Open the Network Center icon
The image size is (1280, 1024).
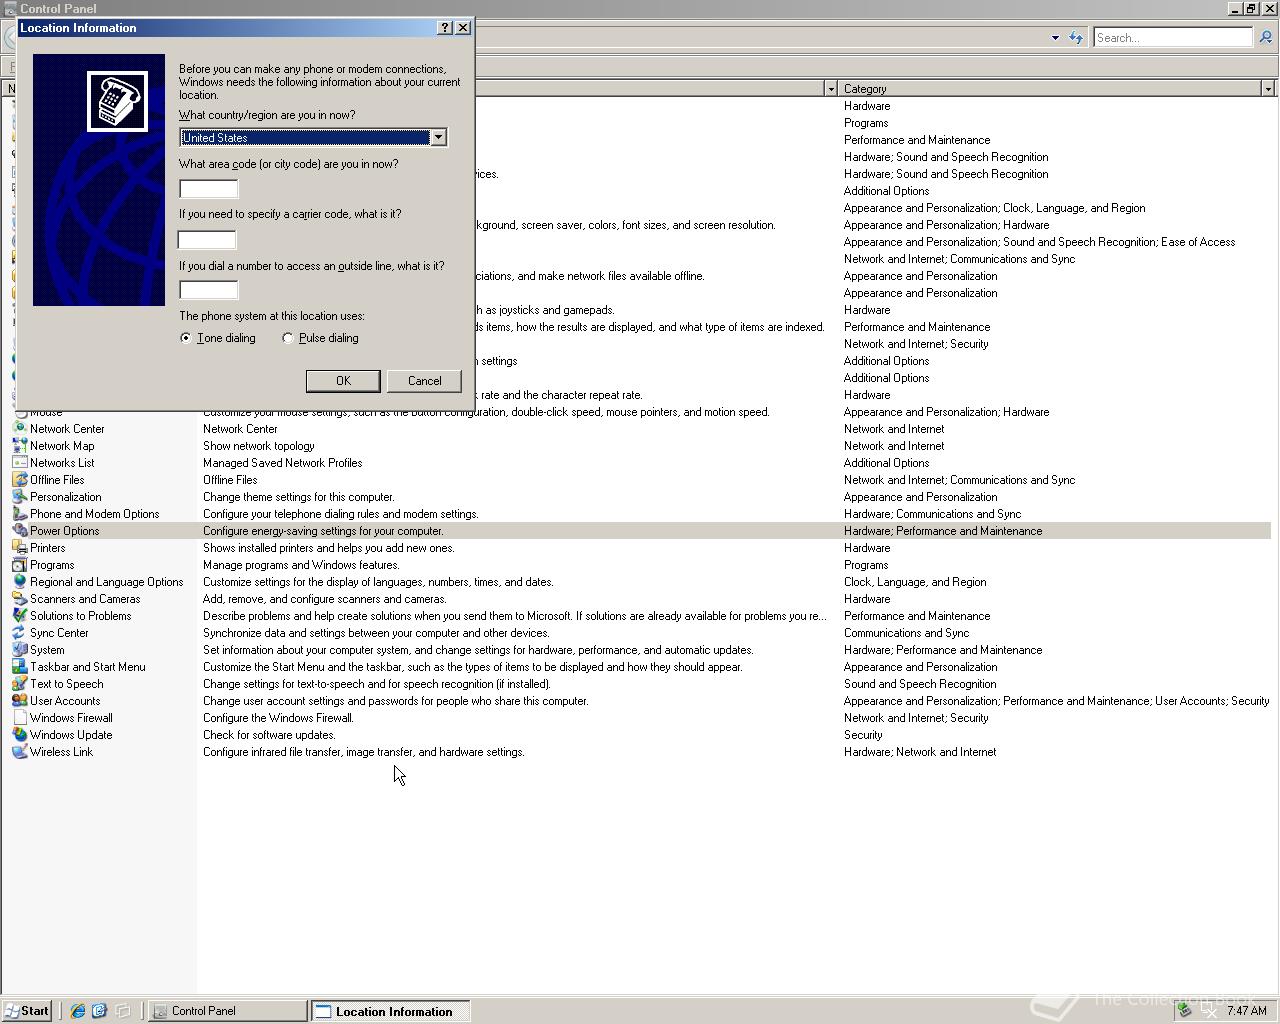click(x=19, y=429)
